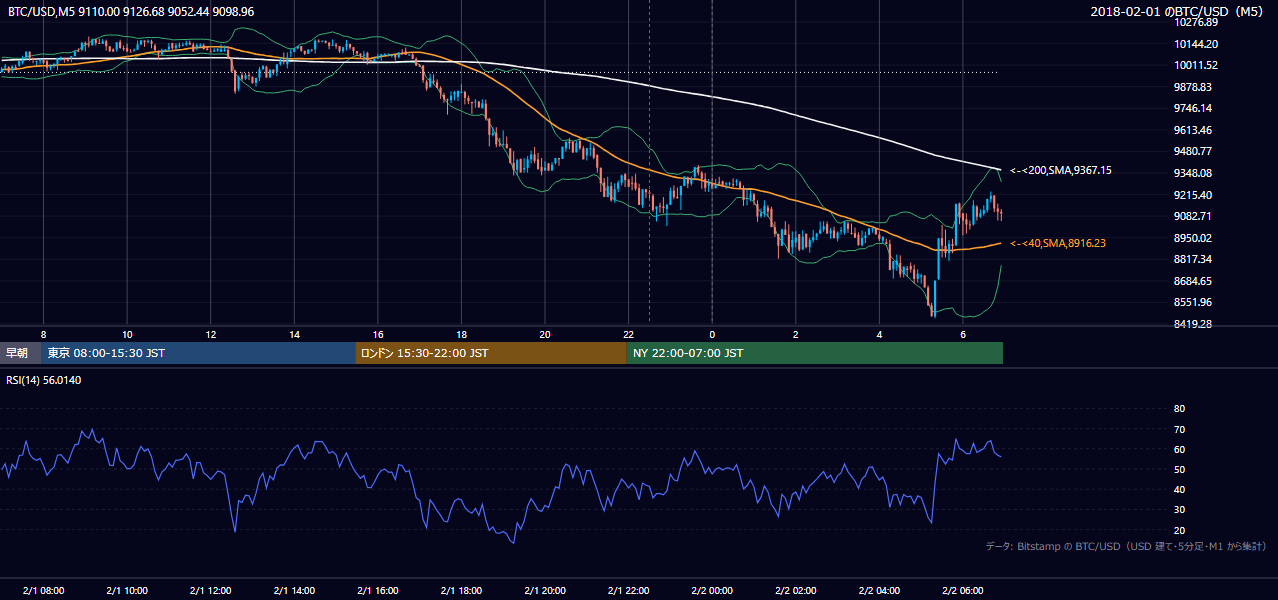This screenshot has width=1278, height=600.
Task: Click hour label 8 on price chart axis
Action: tap(43, 334)
